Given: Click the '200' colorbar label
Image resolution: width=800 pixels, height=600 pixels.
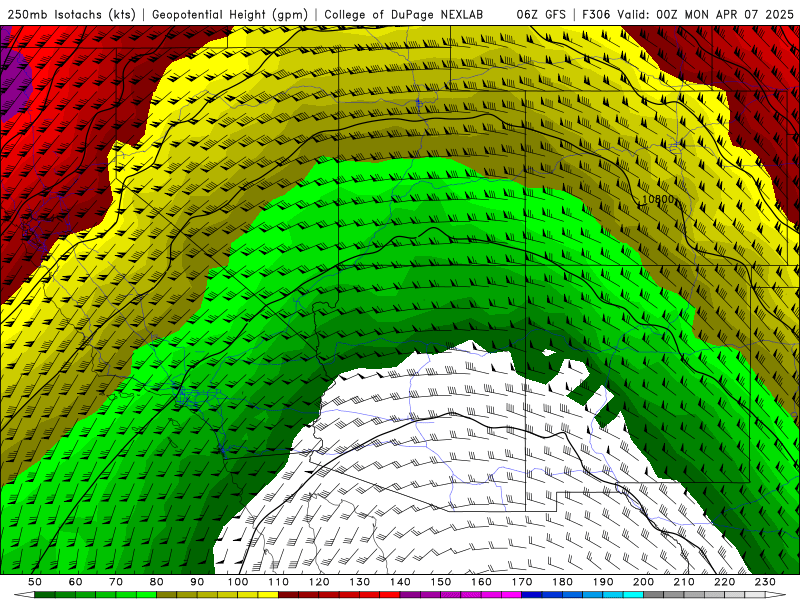Looking at the screenshot, I should [x=643, y=582].
